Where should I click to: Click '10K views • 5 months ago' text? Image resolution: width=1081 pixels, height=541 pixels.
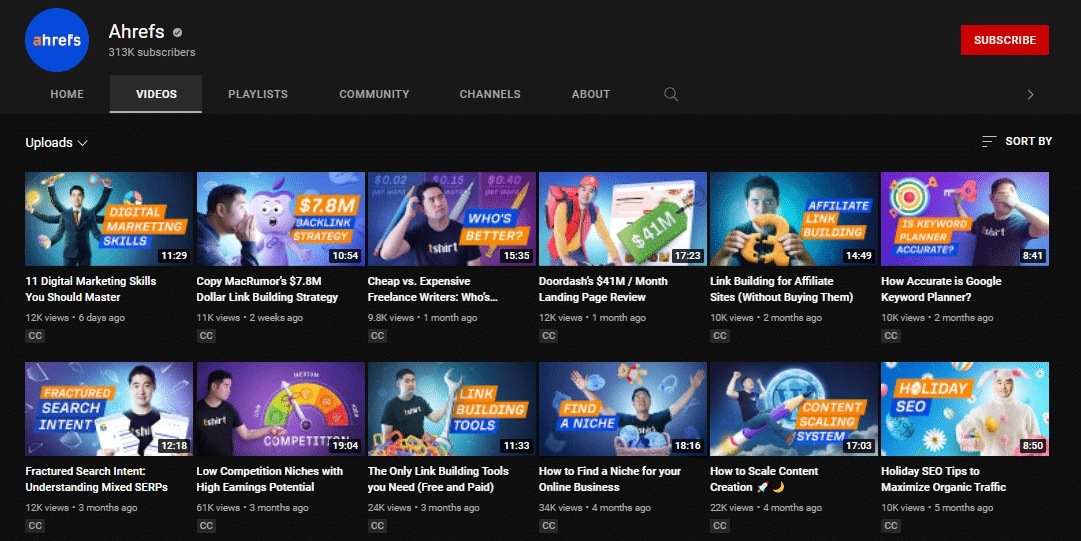937,508
